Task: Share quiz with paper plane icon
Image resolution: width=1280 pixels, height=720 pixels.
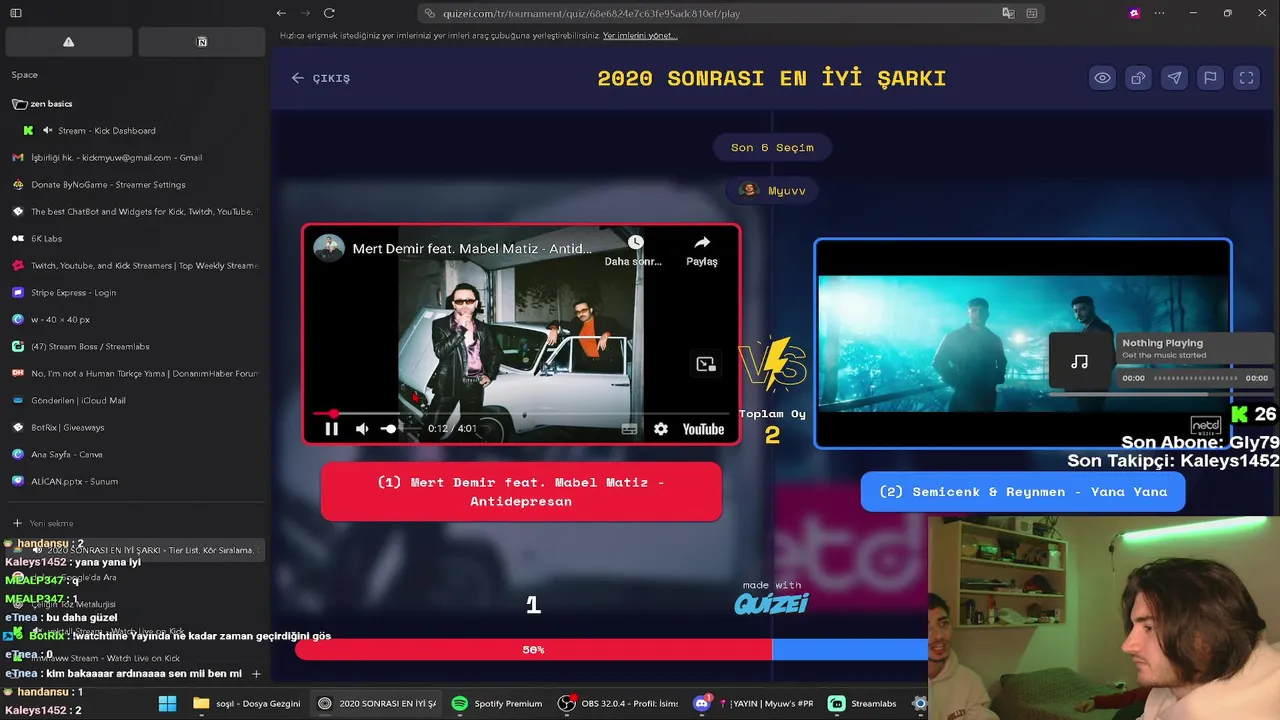Action: click(1174, 78)
